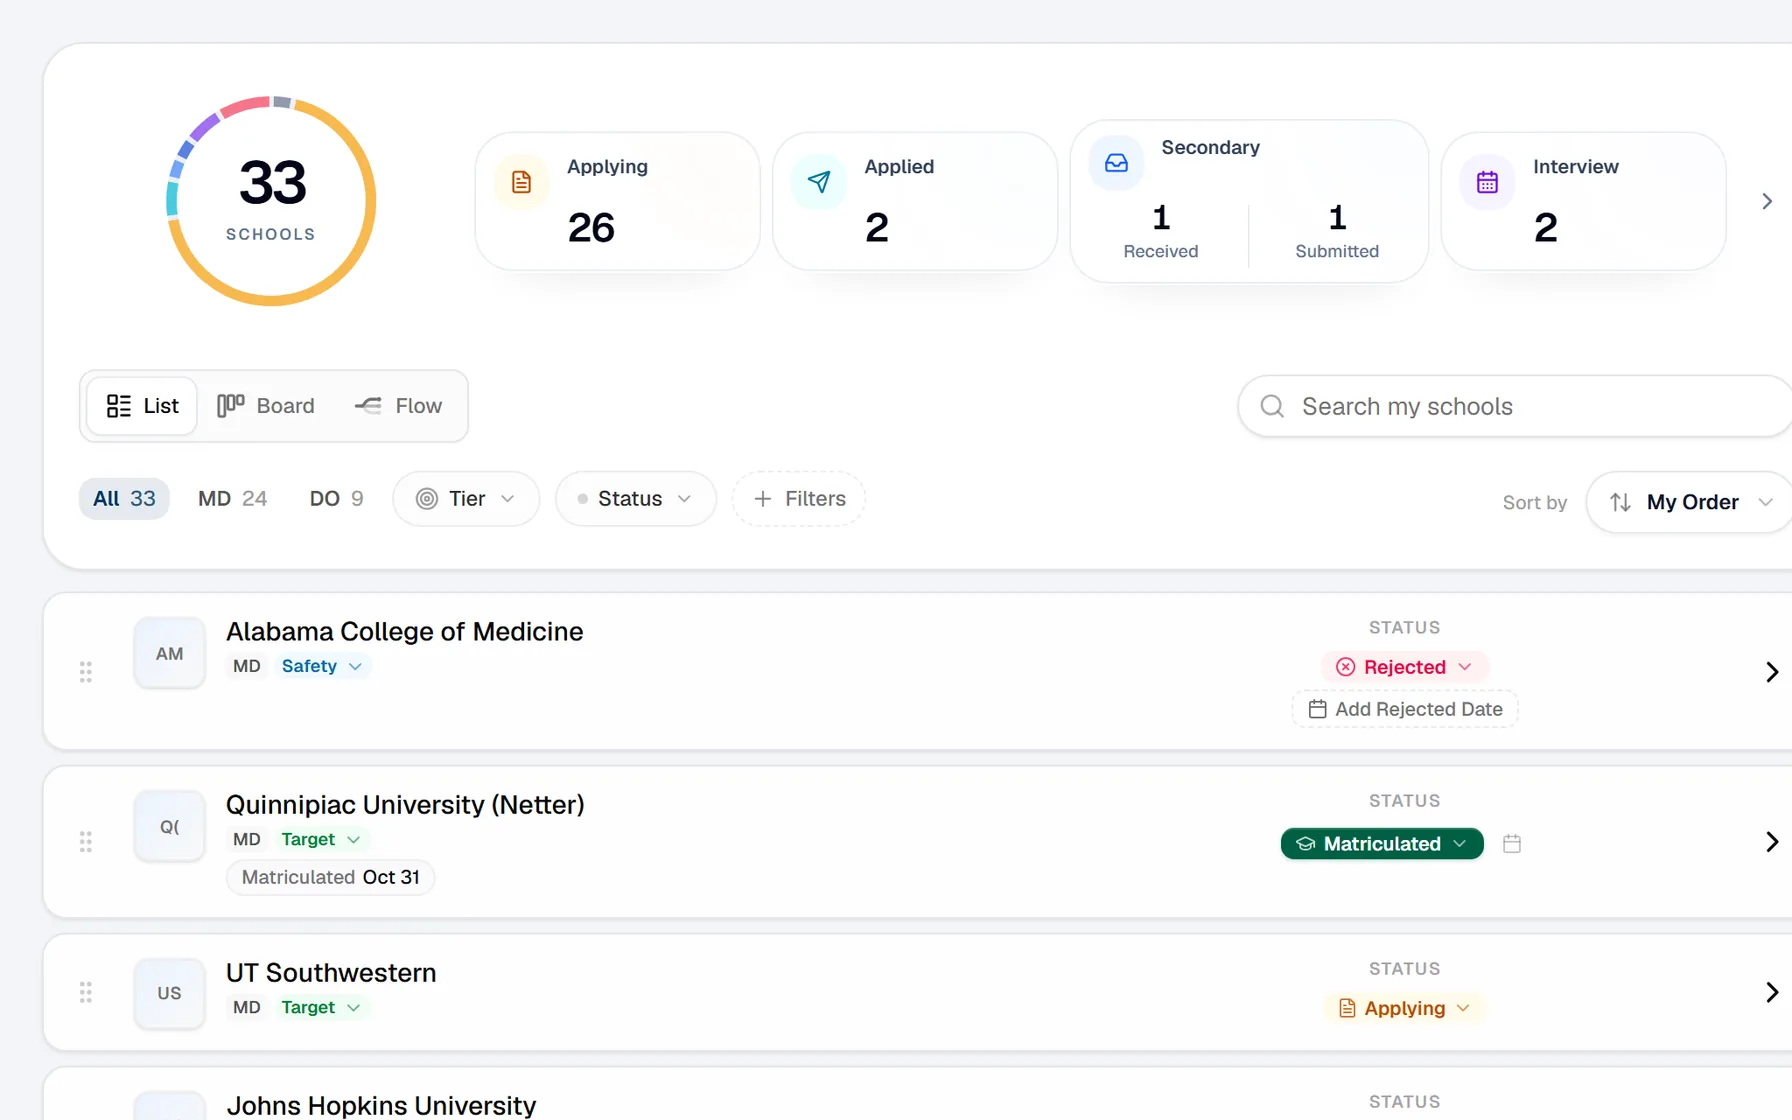1792x1120 pixels.
Task: Click the Q( avatar of Quinnipiac University
Action: pos(169,826)
